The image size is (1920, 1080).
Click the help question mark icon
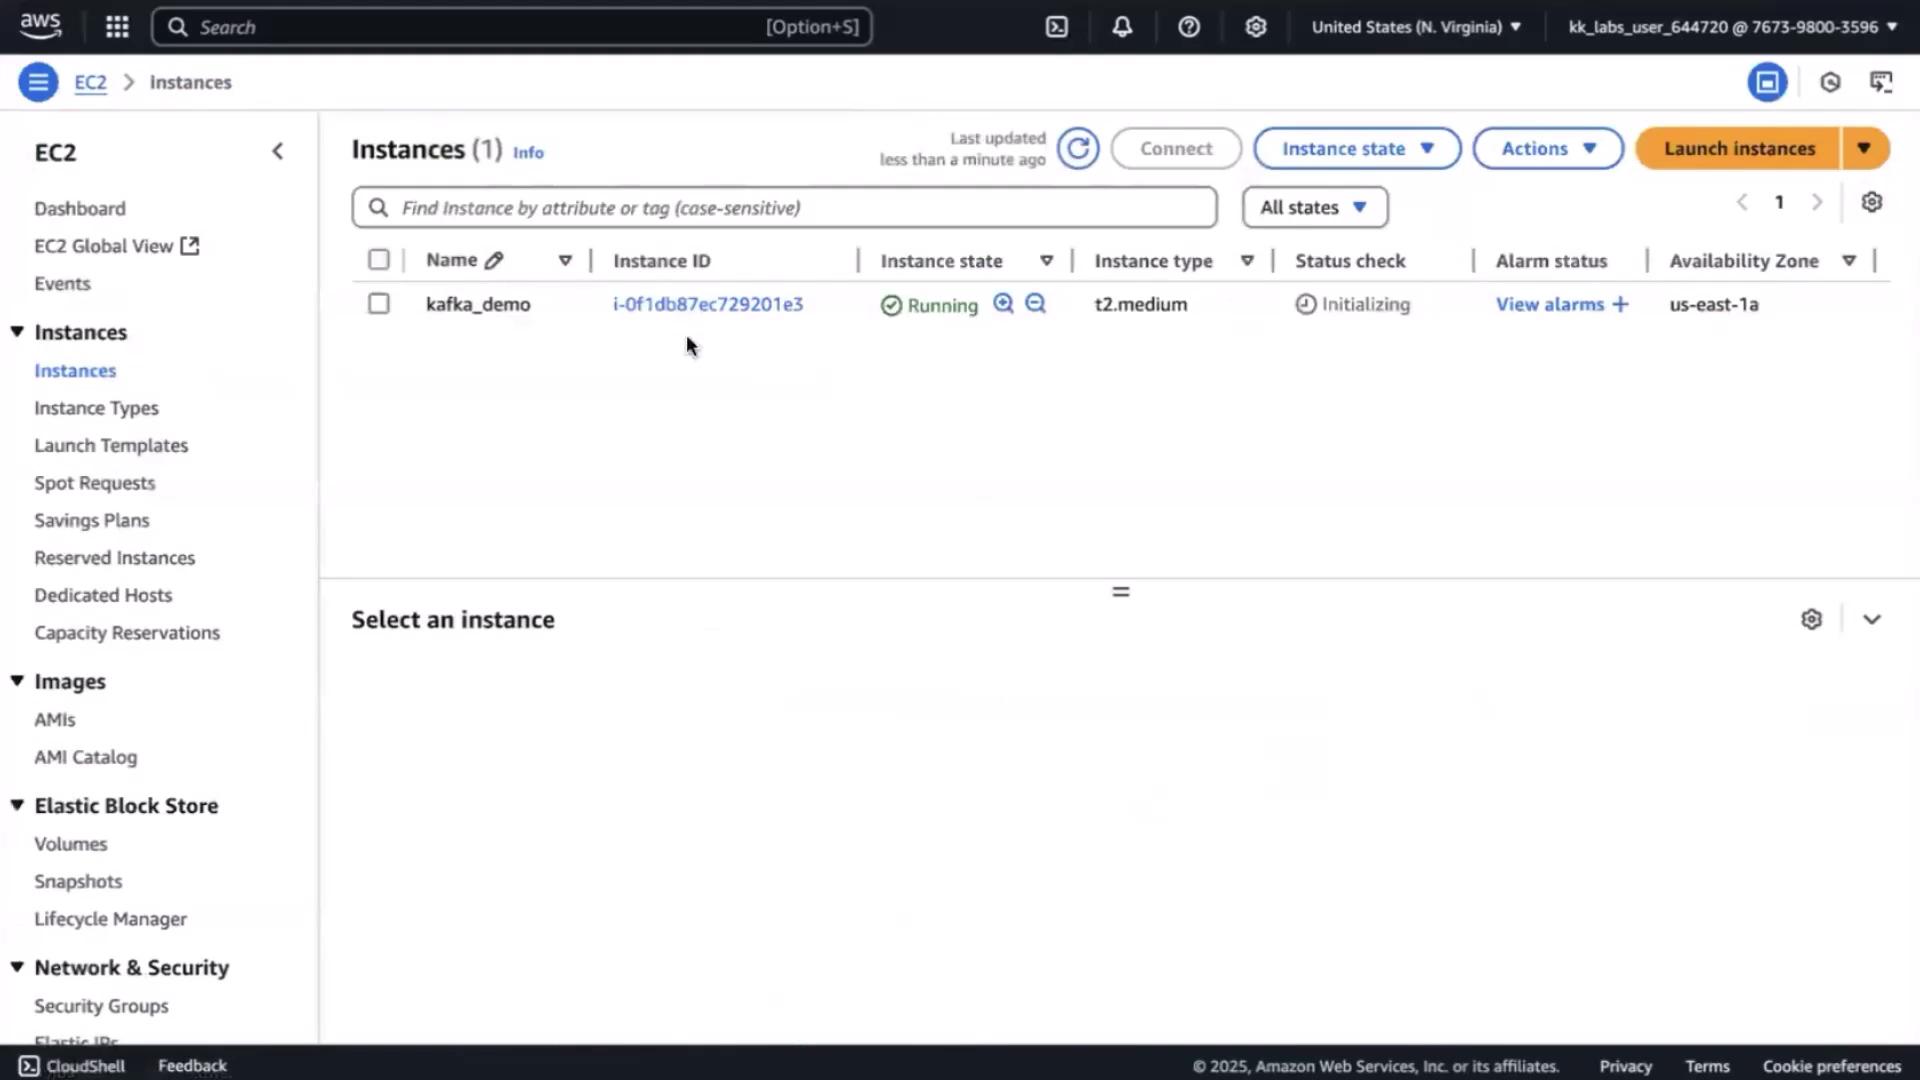pyautogui.click(x=1188, y=27)
